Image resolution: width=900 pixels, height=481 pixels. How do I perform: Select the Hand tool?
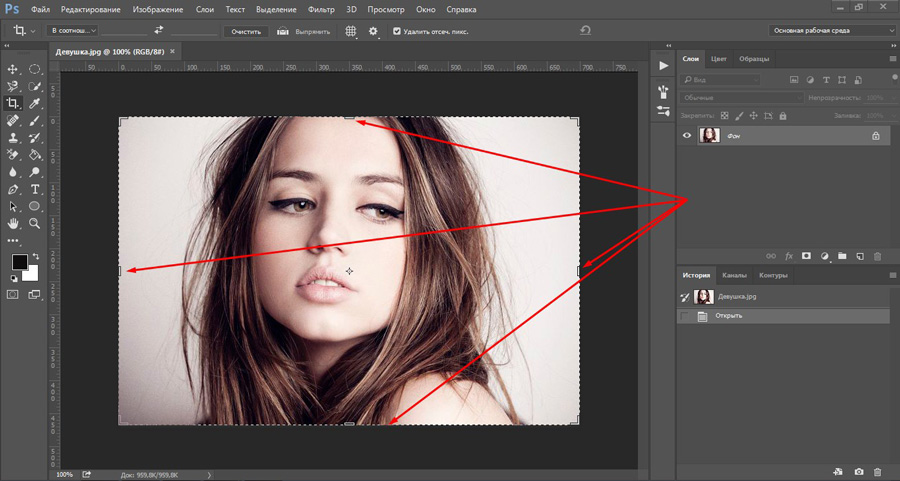[13, 223]
